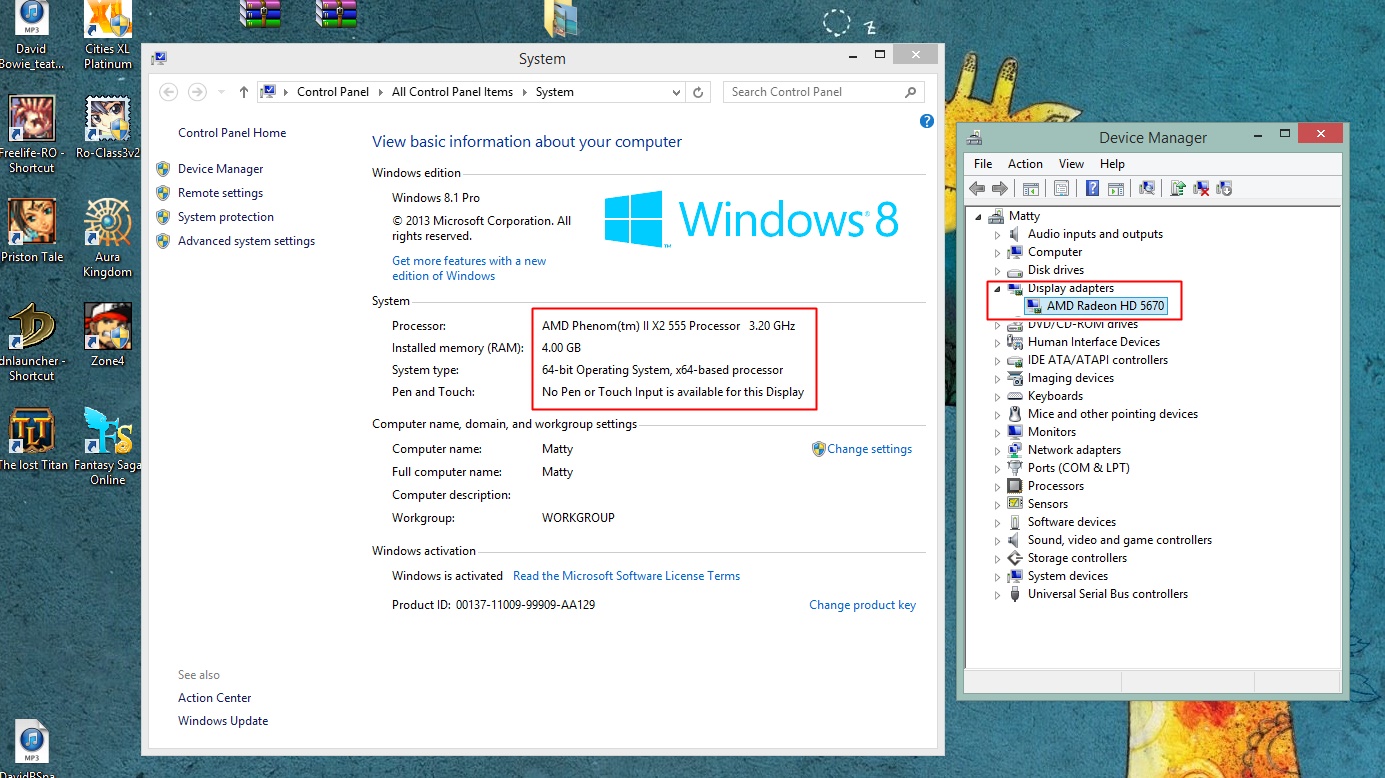Click the Forward arrow in Device Manager toolbar
This screenshot has height=778, width=1385.
pyautogui.click(x=999, y=188)
